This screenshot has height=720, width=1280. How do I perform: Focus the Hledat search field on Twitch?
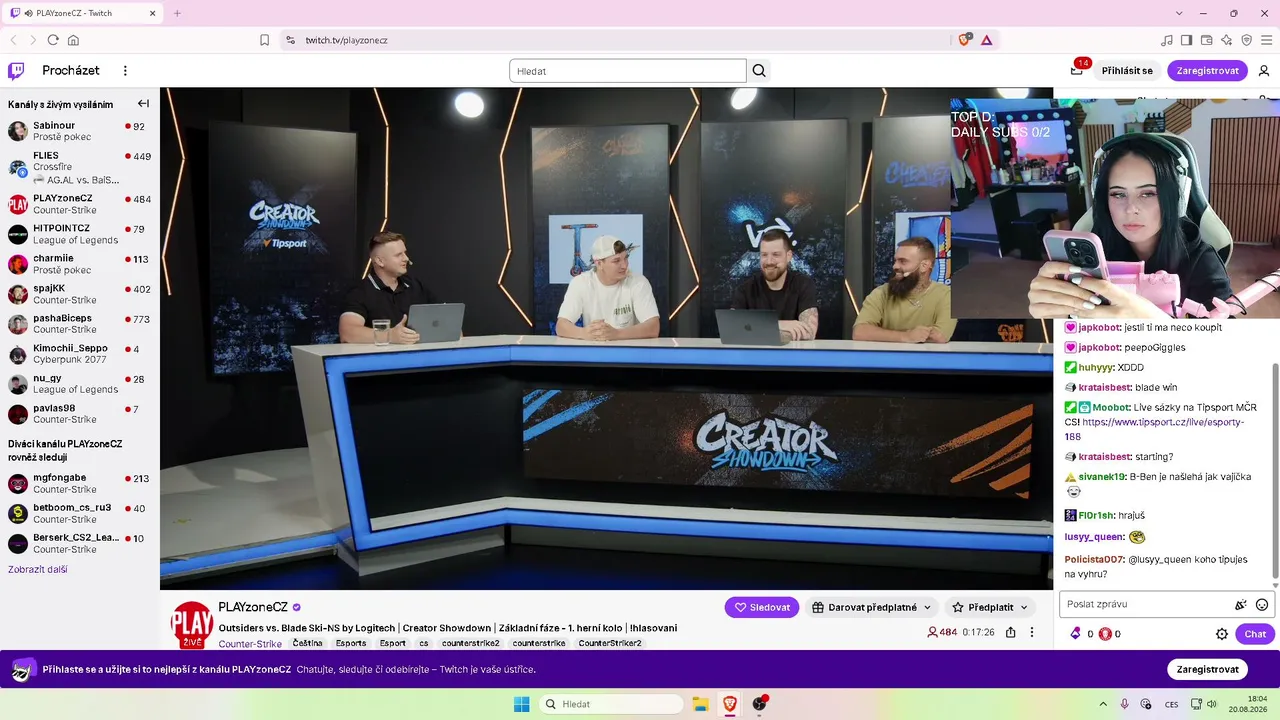pyautogui.click(x=628, y=71)
